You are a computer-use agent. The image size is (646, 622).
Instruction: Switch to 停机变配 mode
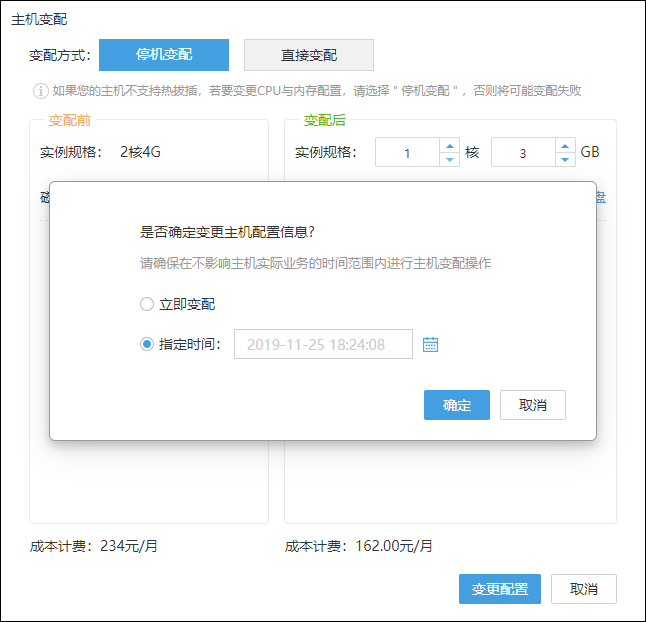164,55
